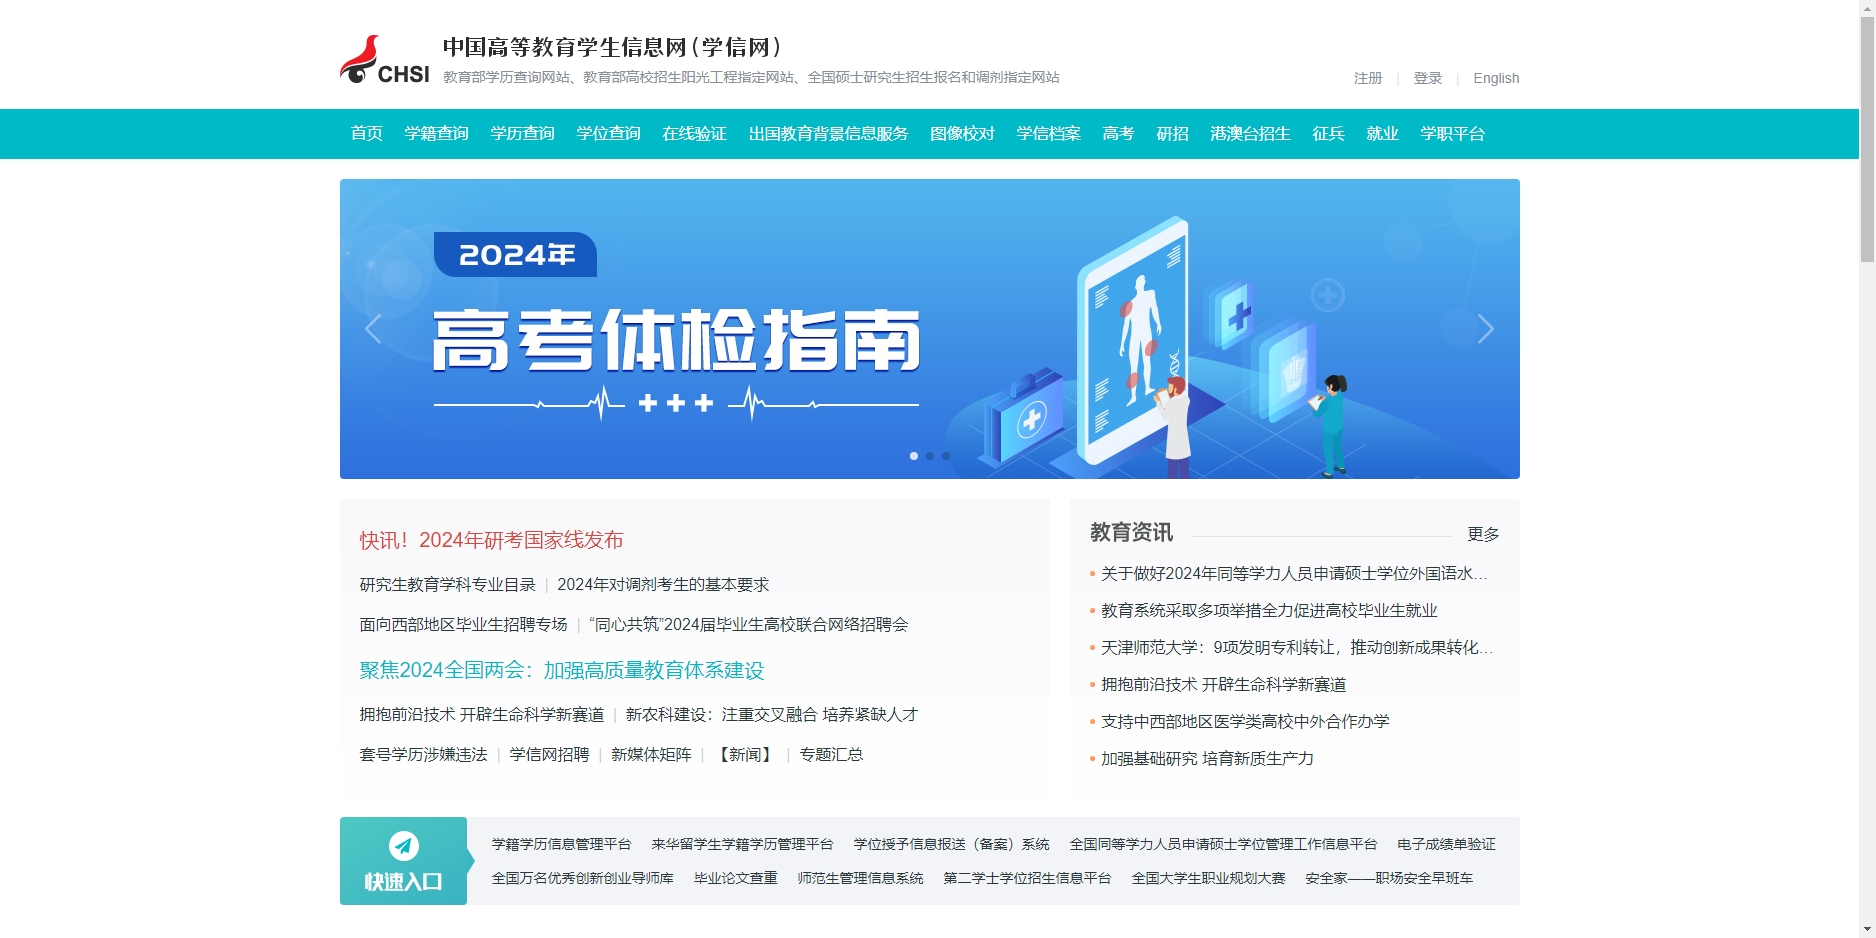Open 加强基础研究 培育新质生产力 news

tap(1207, 758)
